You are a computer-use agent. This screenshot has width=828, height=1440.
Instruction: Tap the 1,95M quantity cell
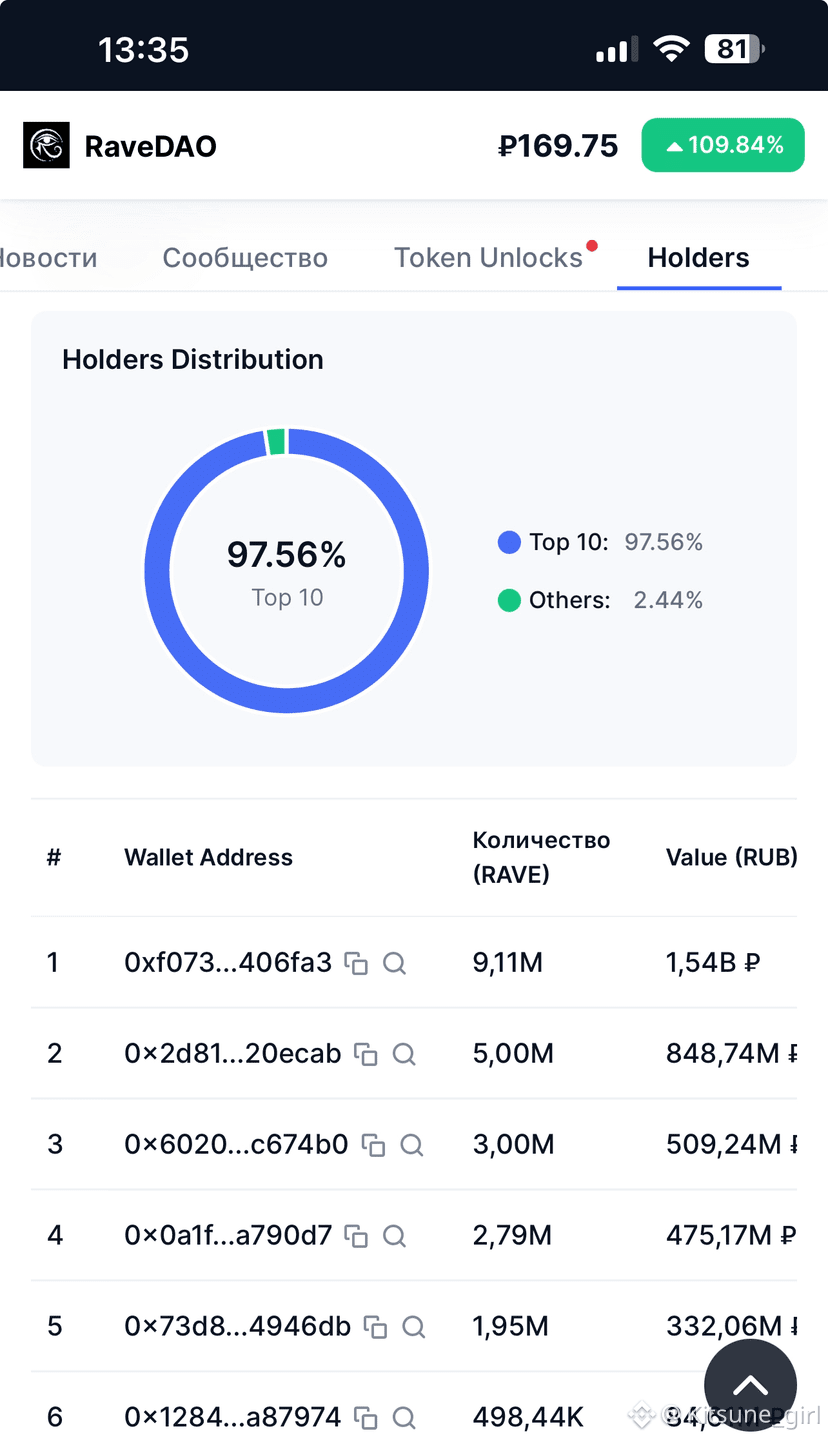click(510, 1327)
